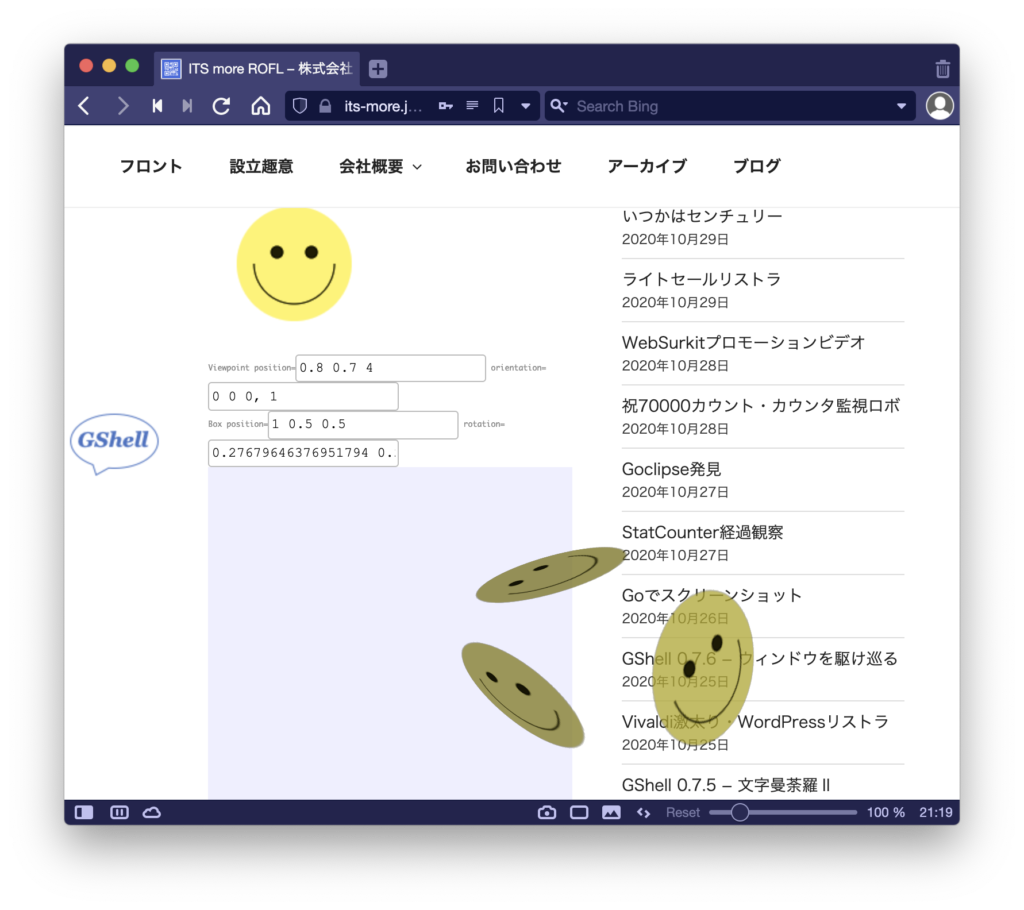The height and width of the screenshot is (910, 1024).
Task: Adjust the page zoom slider
Action: [740, 812]
